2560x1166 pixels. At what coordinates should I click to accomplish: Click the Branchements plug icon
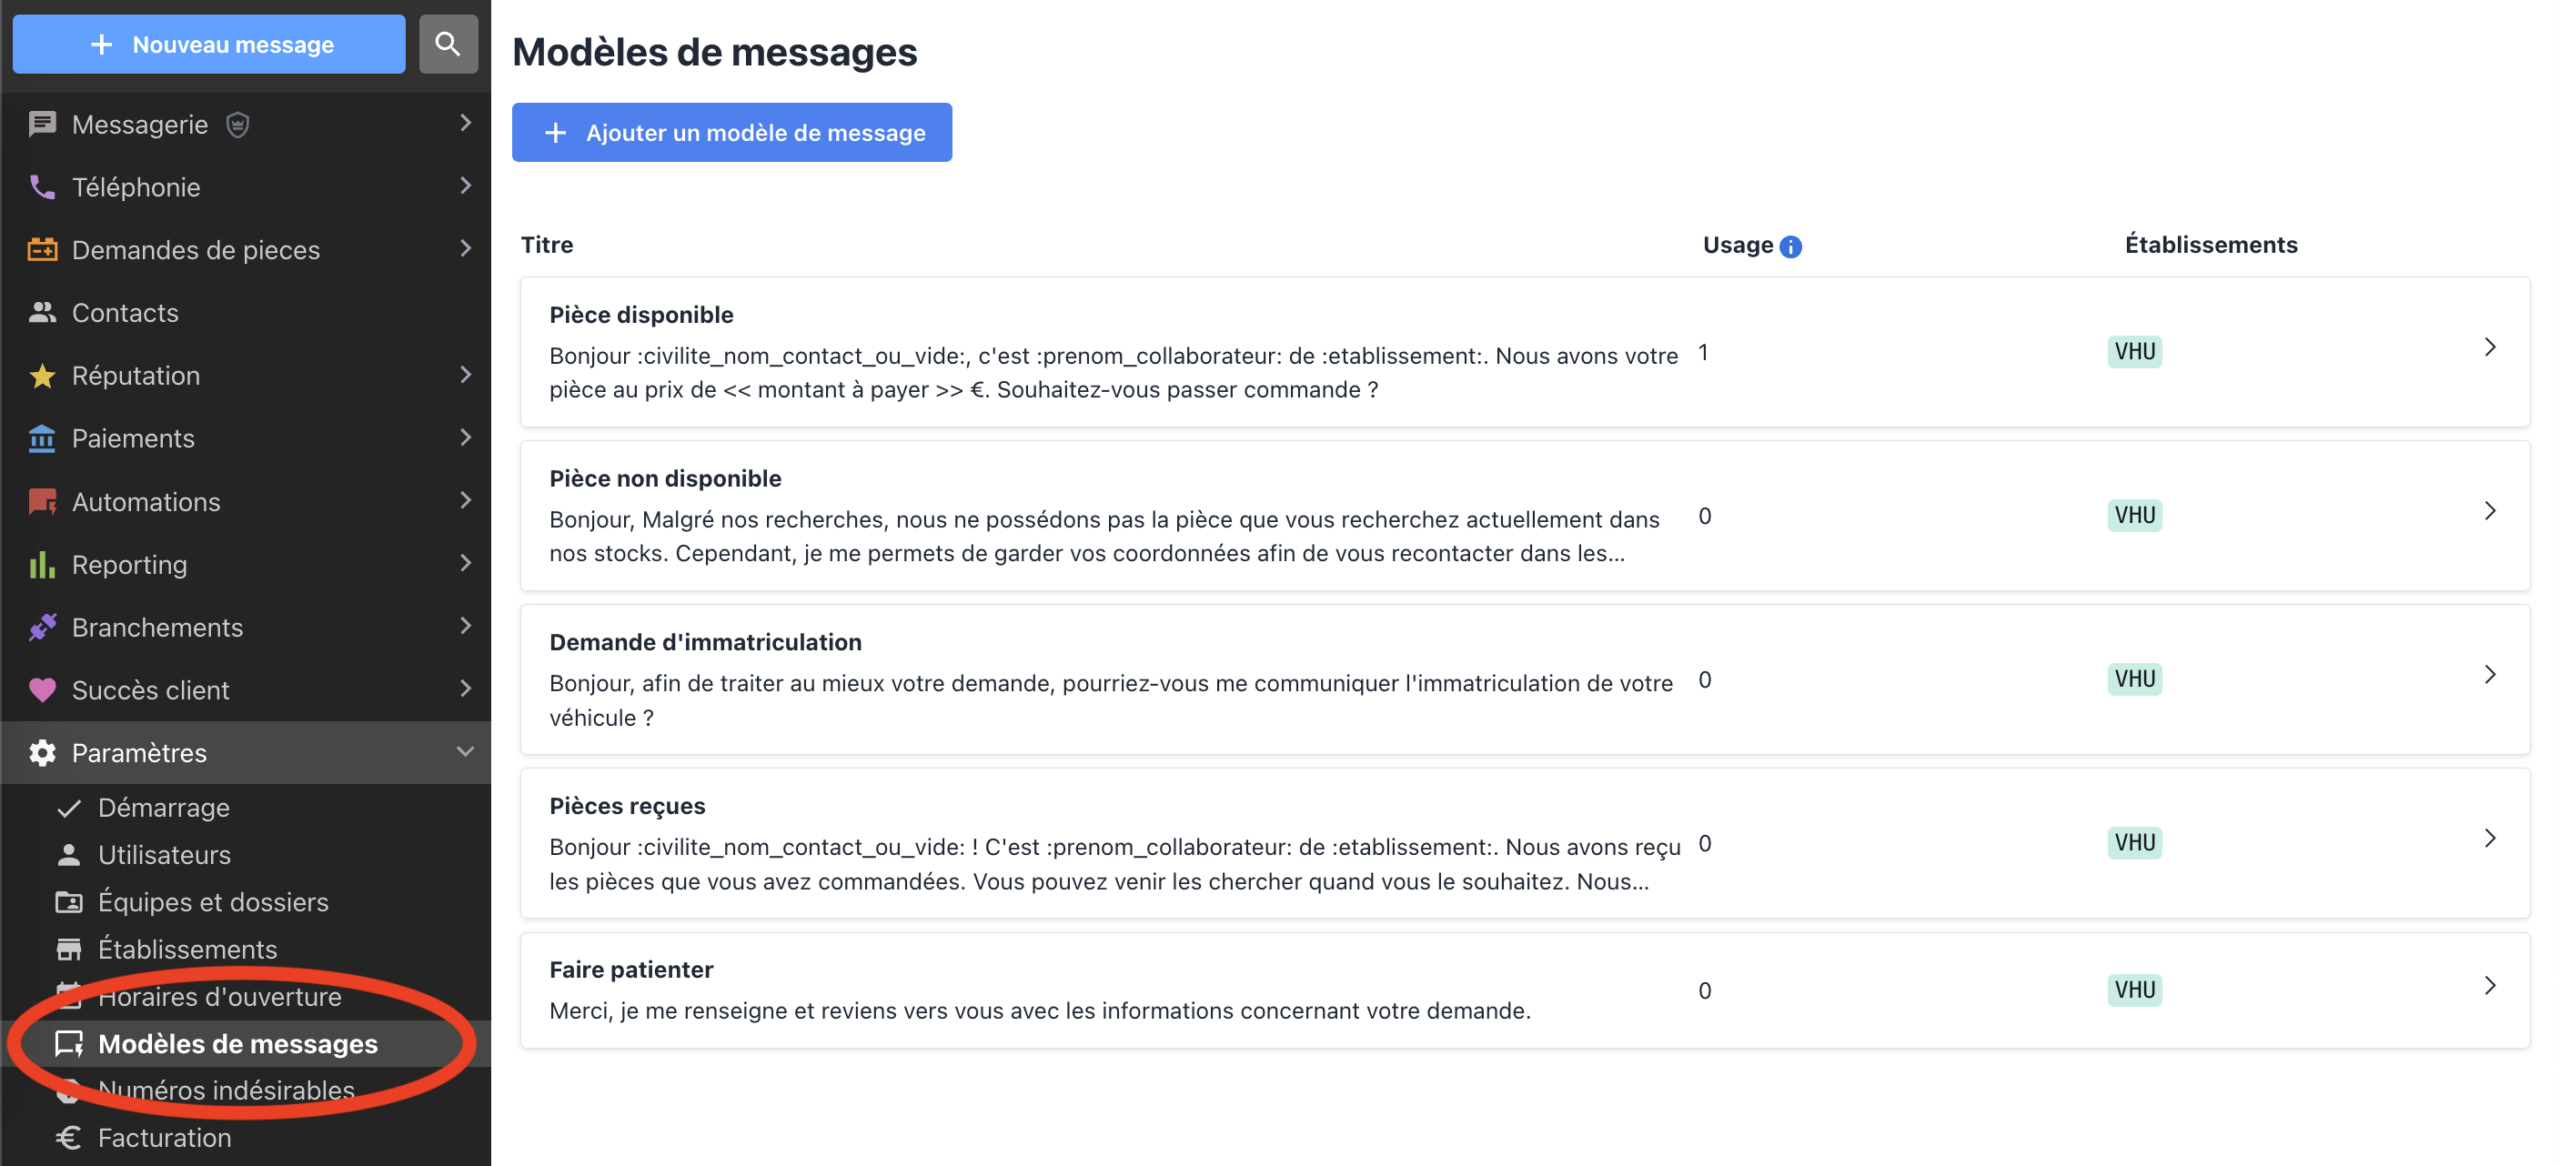click(x=42, y=627)
